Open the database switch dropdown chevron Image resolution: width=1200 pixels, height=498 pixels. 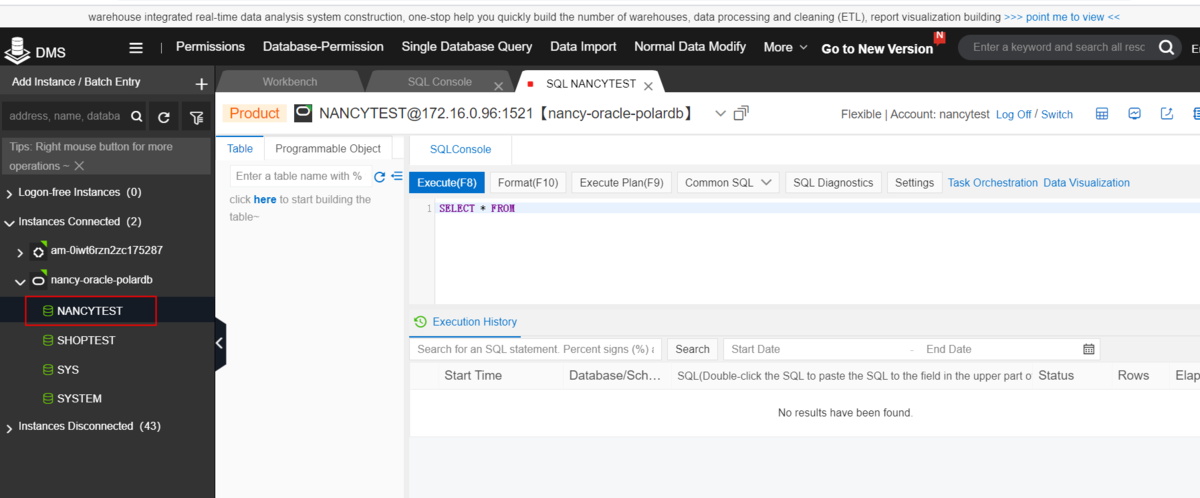pos(721,114)
